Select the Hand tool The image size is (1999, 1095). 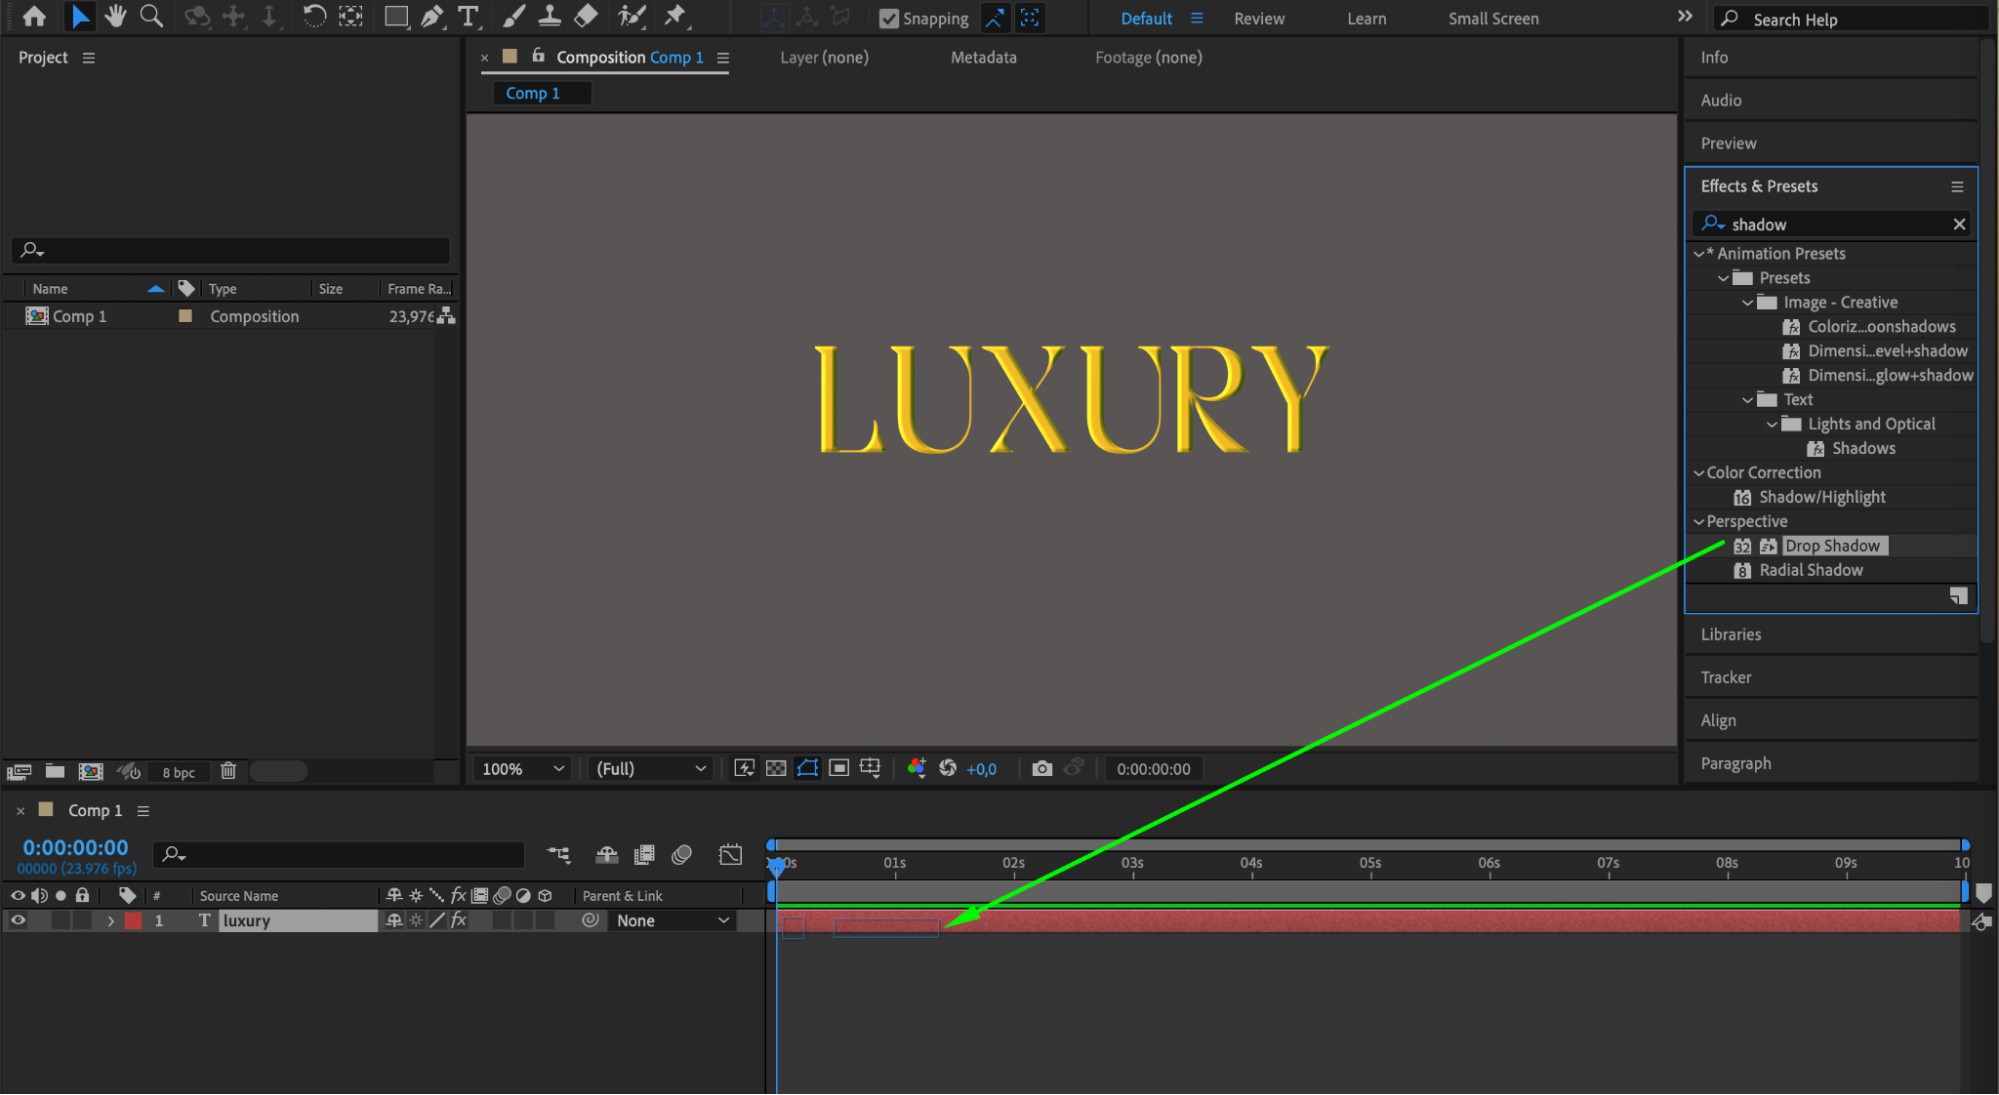pos(116,16)
